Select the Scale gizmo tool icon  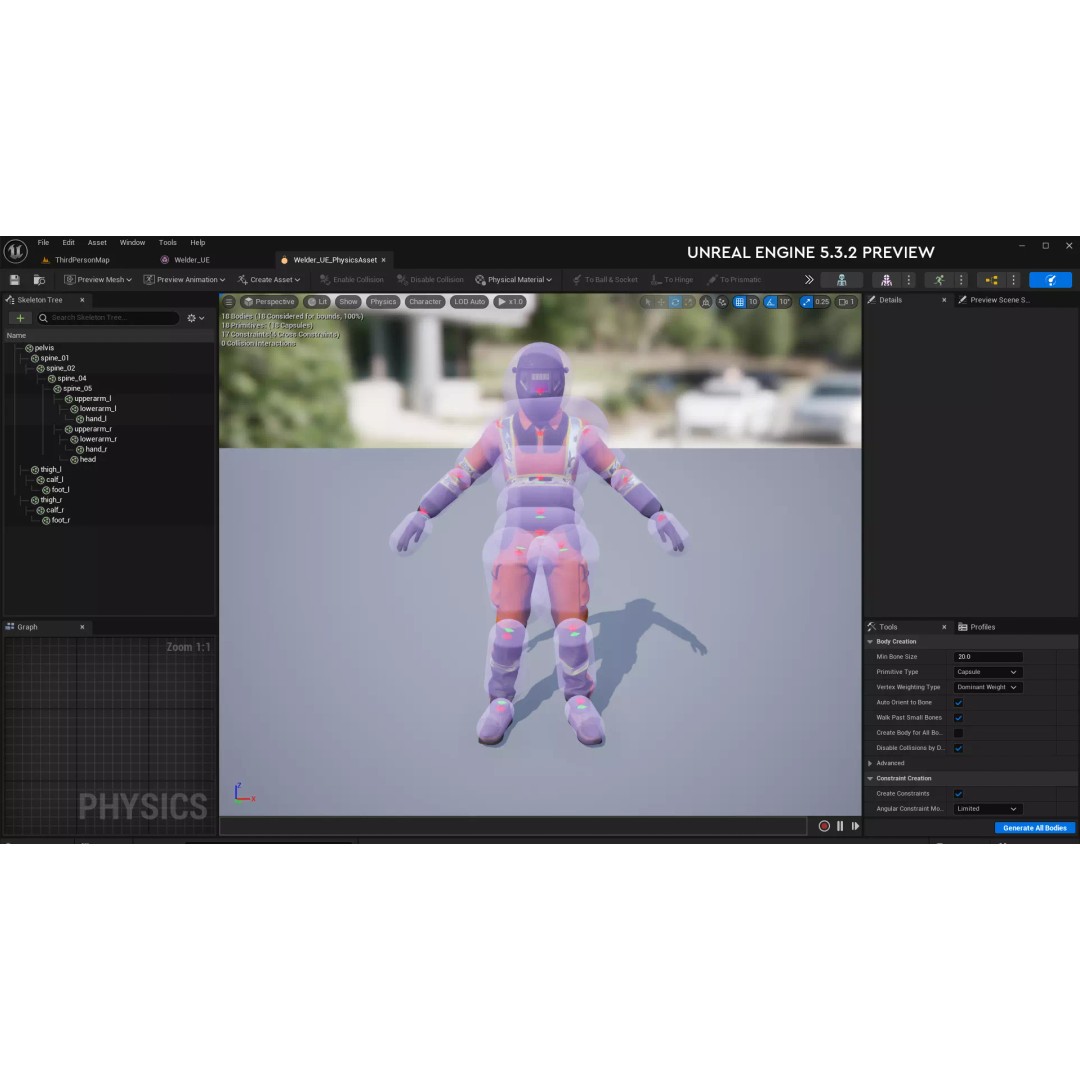click(x=688, y=302)
